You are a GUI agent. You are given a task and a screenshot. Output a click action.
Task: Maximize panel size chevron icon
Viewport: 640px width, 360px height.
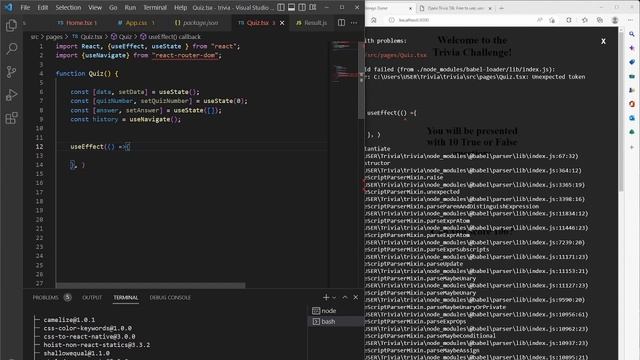point(345,297)
